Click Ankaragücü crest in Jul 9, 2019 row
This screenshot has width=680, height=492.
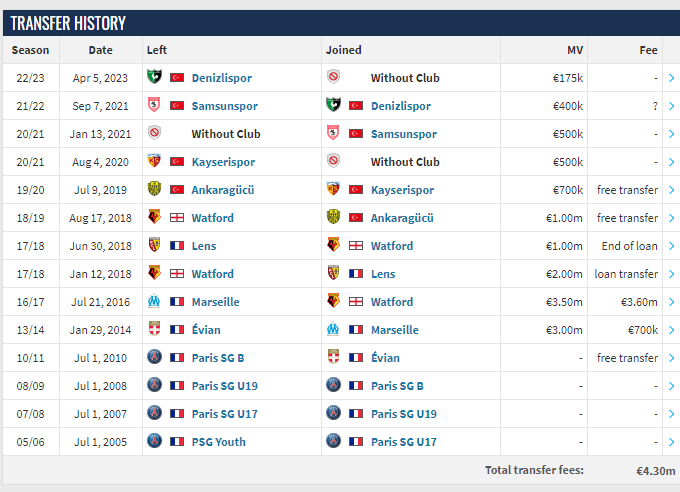coord(154,189)
